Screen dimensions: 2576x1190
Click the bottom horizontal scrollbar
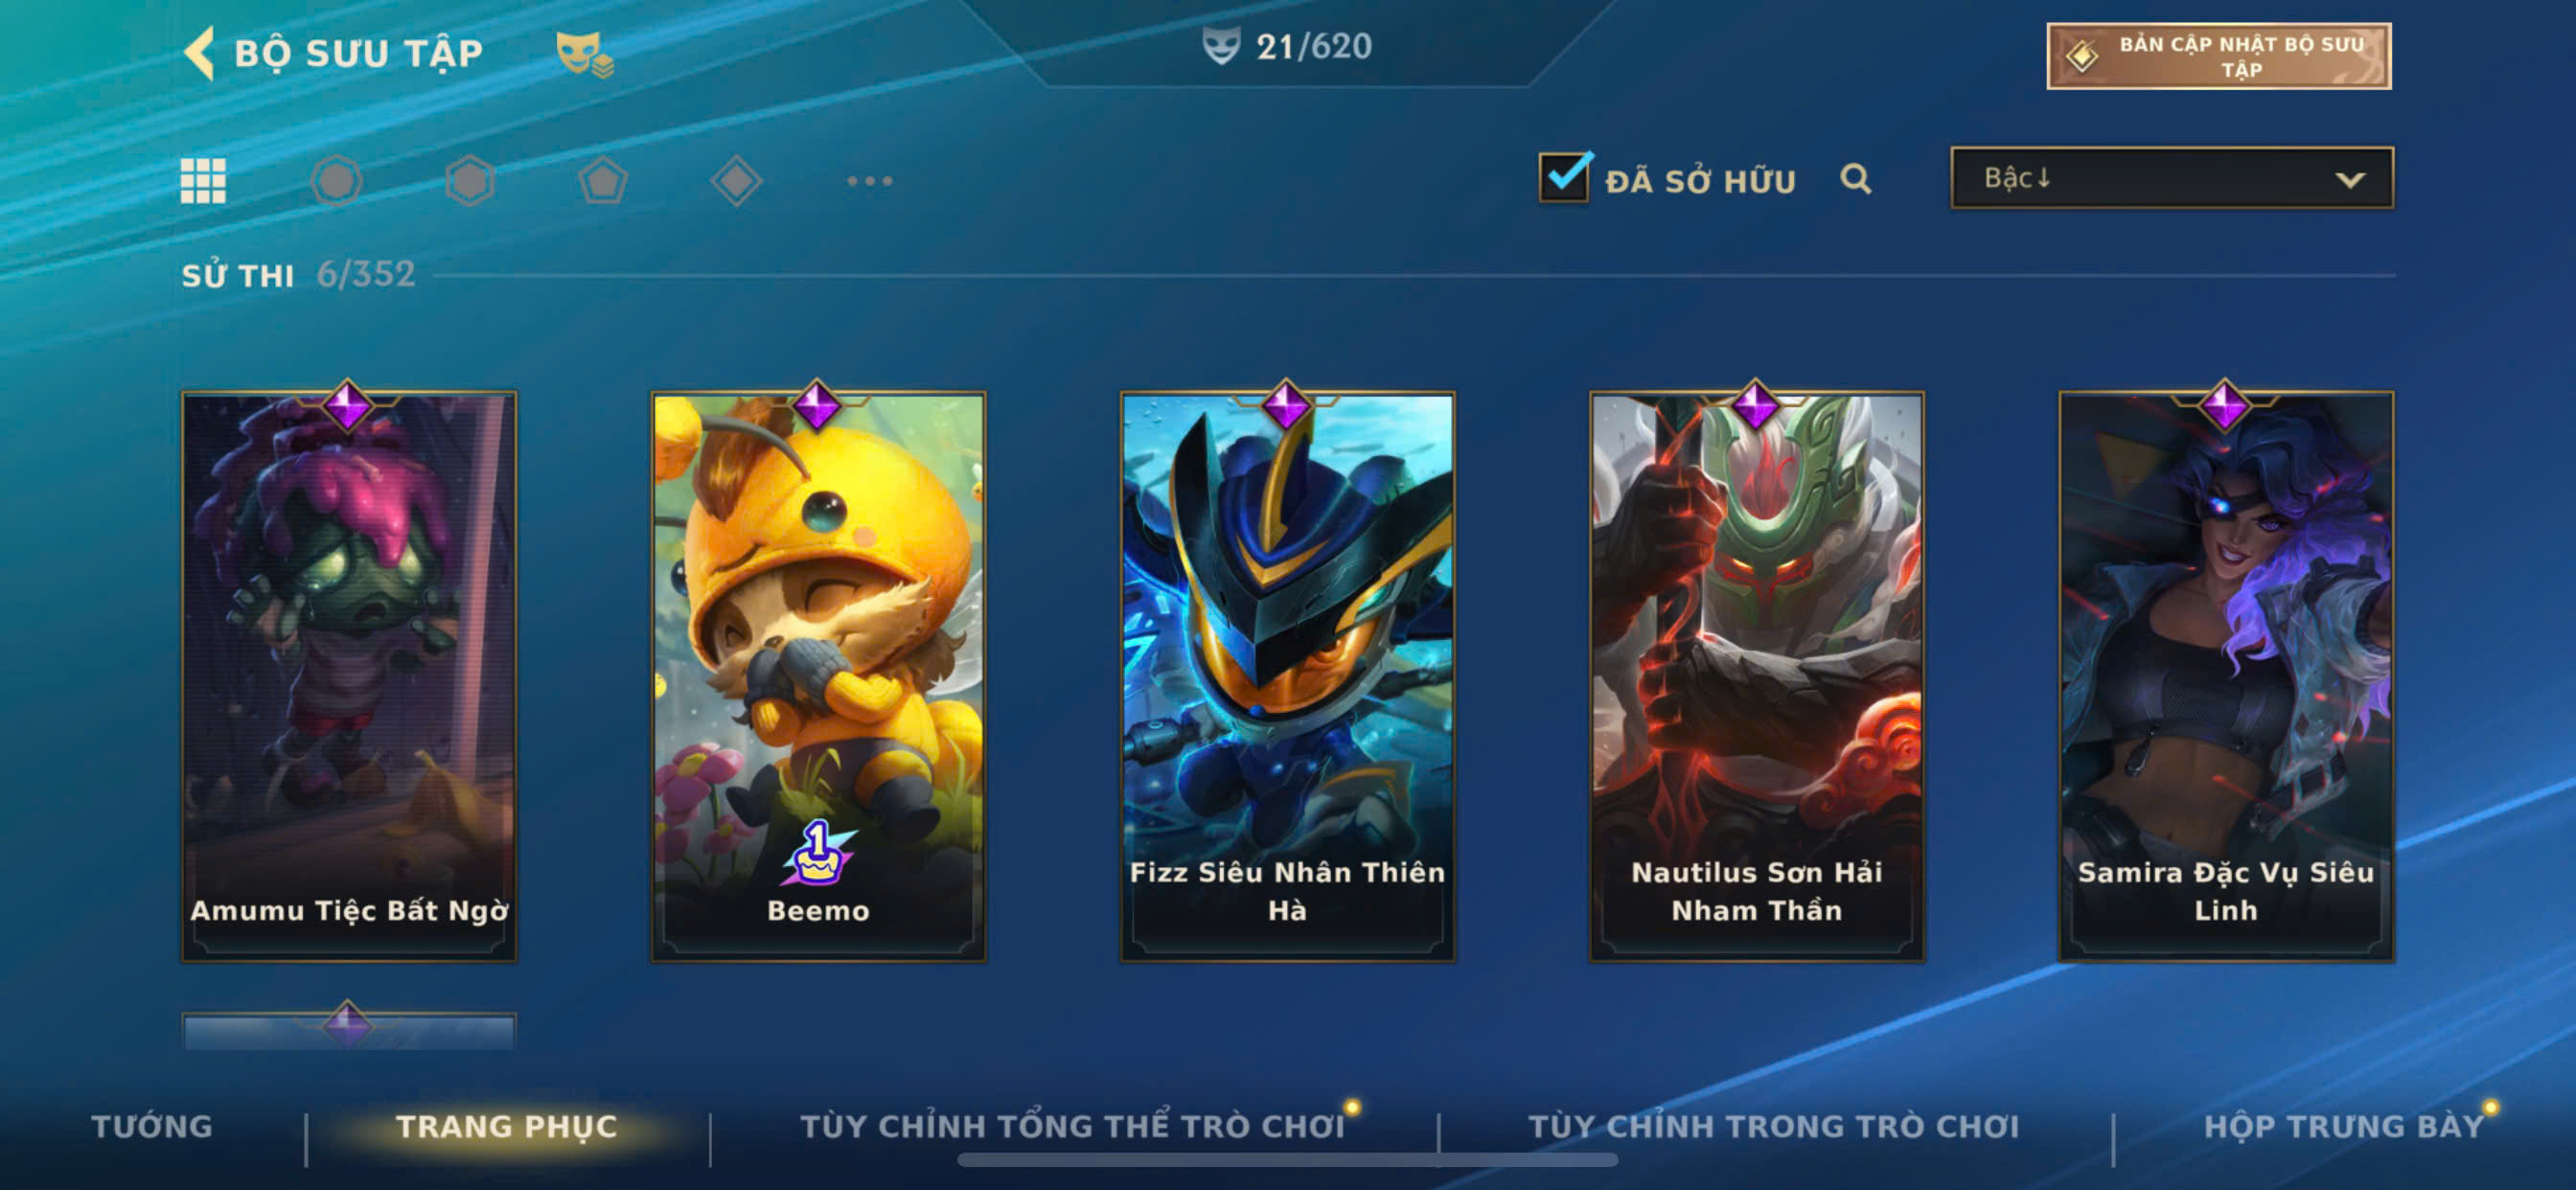[x=1287, y=1160]
